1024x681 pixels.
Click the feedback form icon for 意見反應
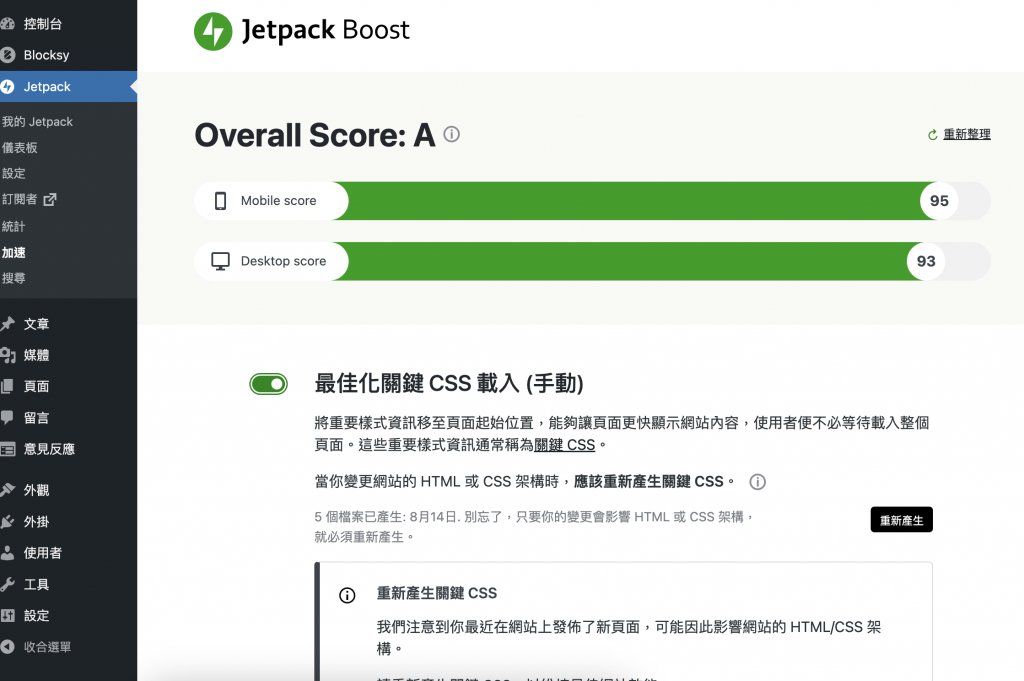click(x=8, y=449)
